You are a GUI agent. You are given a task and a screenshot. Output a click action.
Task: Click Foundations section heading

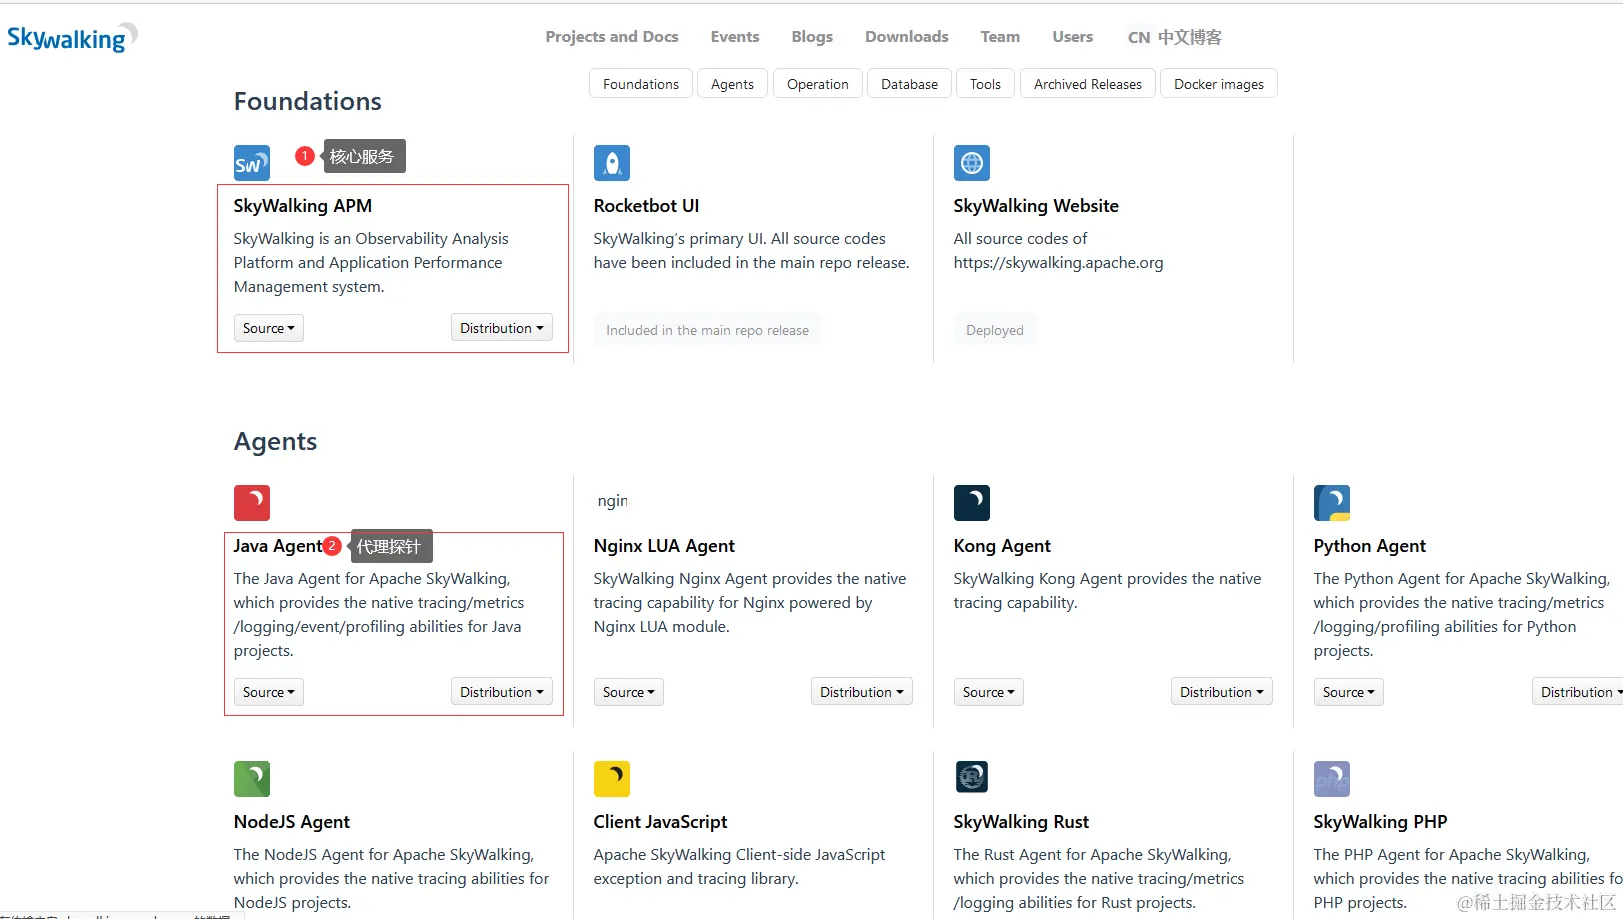[308, 101]
